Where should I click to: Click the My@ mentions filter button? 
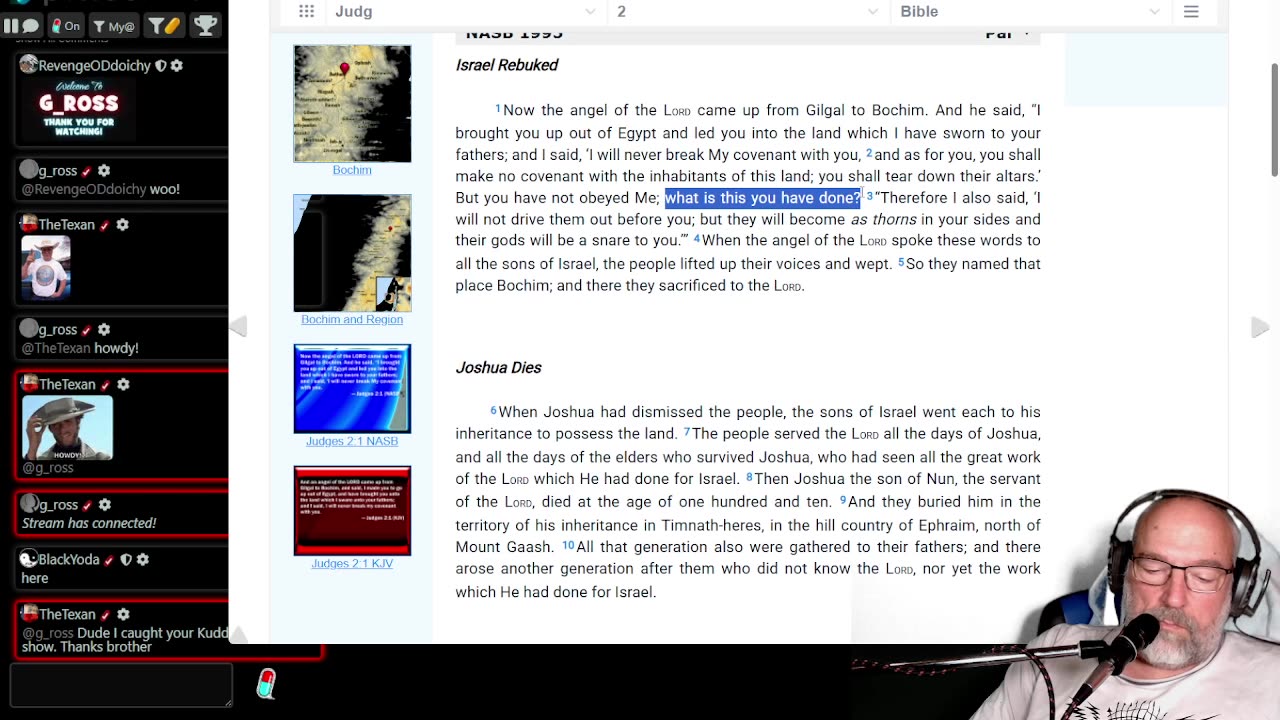tap(113, 26)
